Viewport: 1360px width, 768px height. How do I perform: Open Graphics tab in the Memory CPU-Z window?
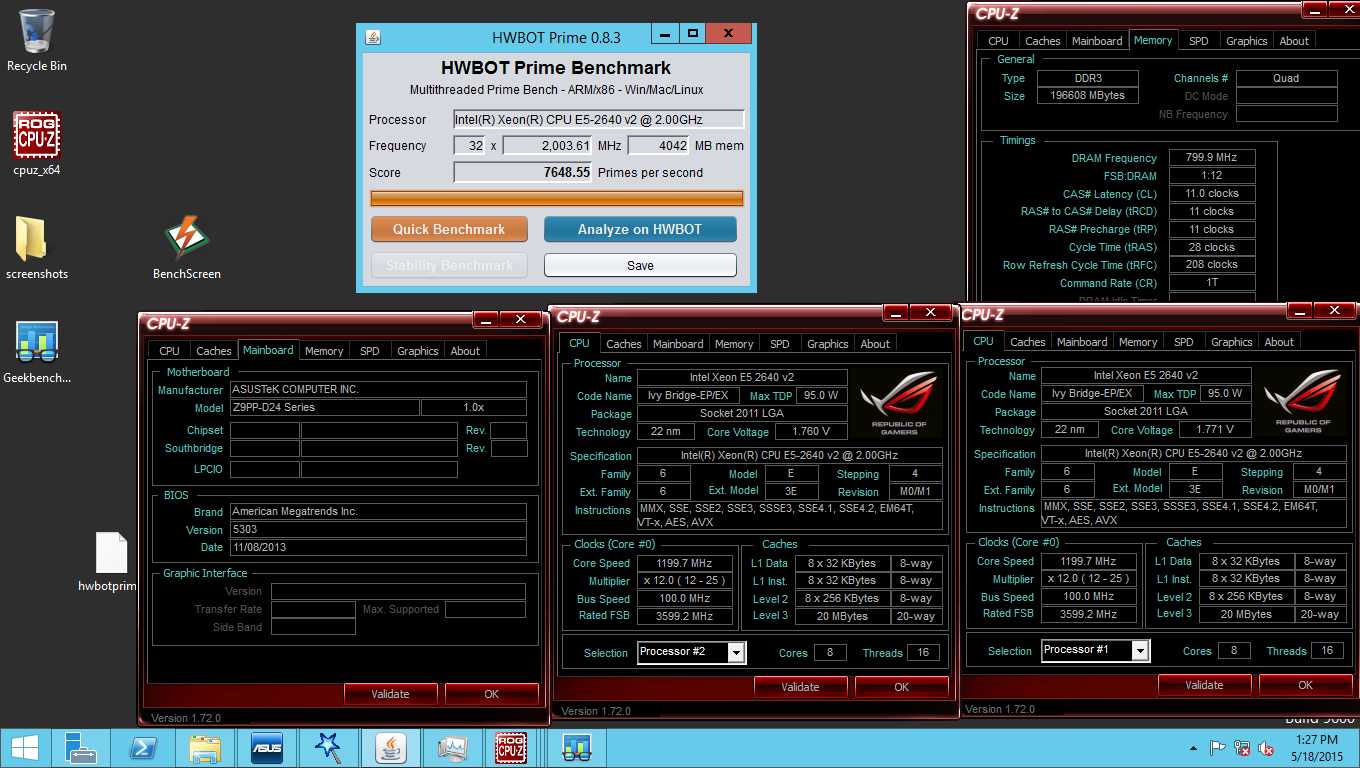pyautogui.click(x=1246, y=41)
